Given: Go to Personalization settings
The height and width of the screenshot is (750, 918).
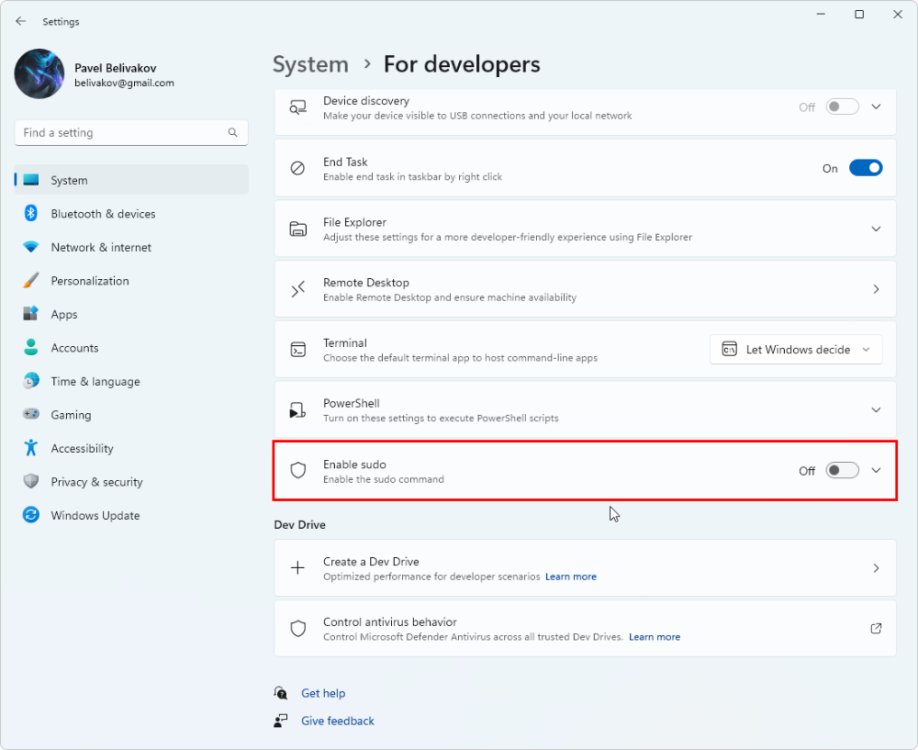Looking at the screenshot, I should click(x=132, y=280).
